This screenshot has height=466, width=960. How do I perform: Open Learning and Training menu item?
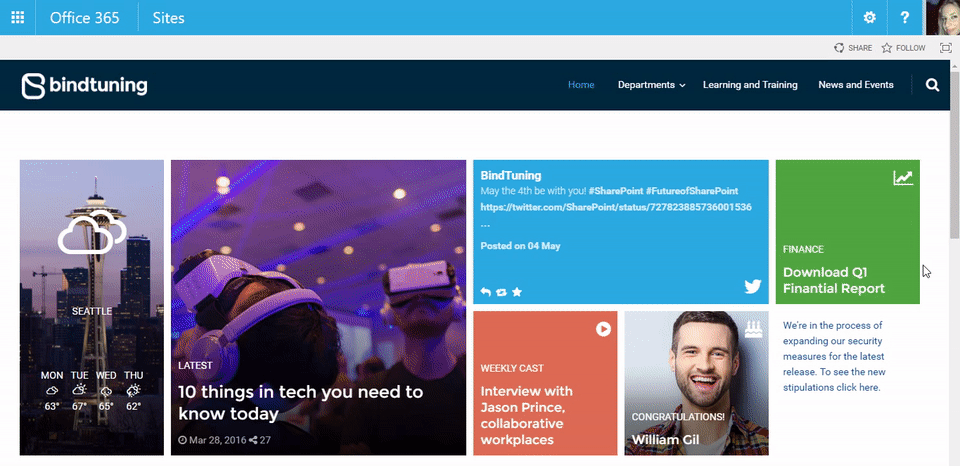750,85
